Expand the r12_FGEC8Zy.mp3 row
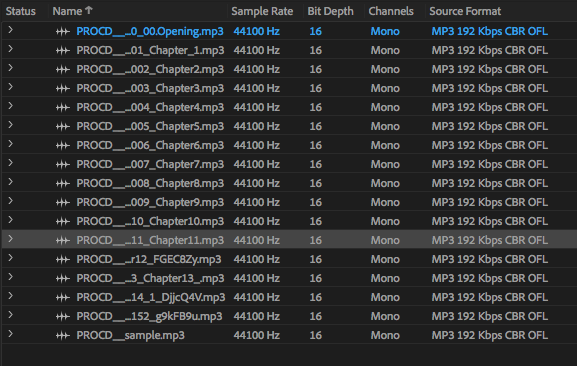 point(10,258)
